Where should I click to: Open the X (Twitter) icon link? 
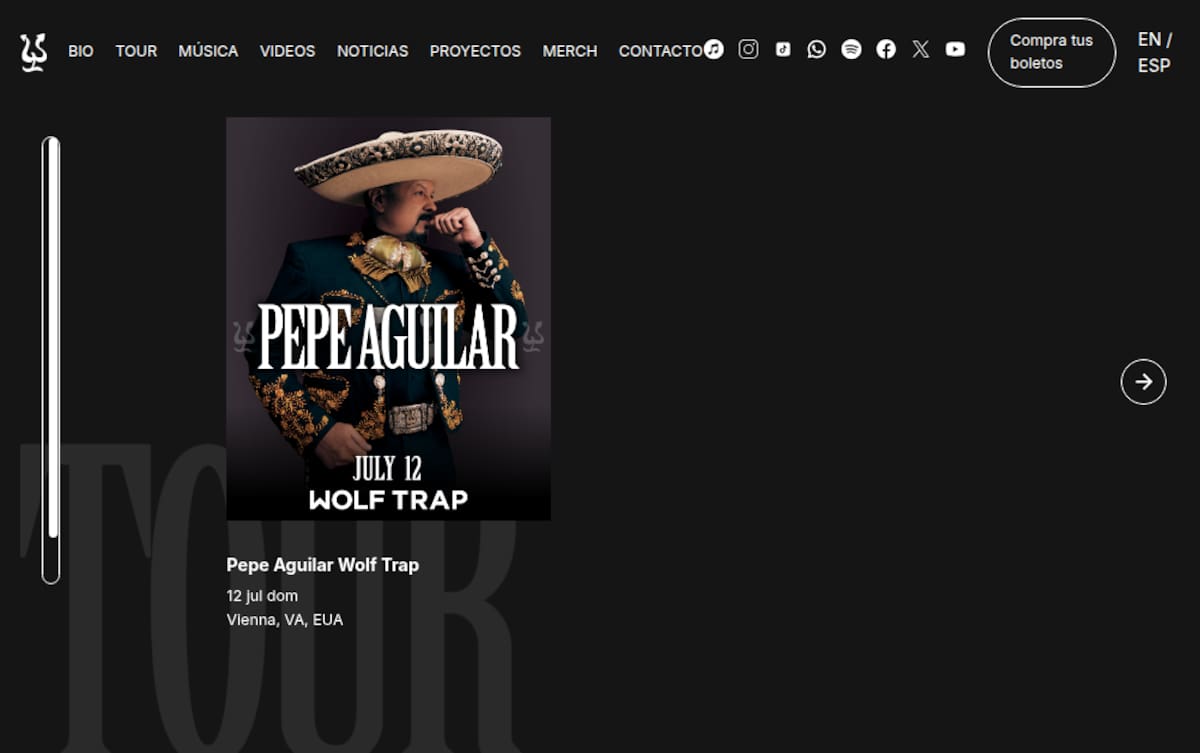921,49
